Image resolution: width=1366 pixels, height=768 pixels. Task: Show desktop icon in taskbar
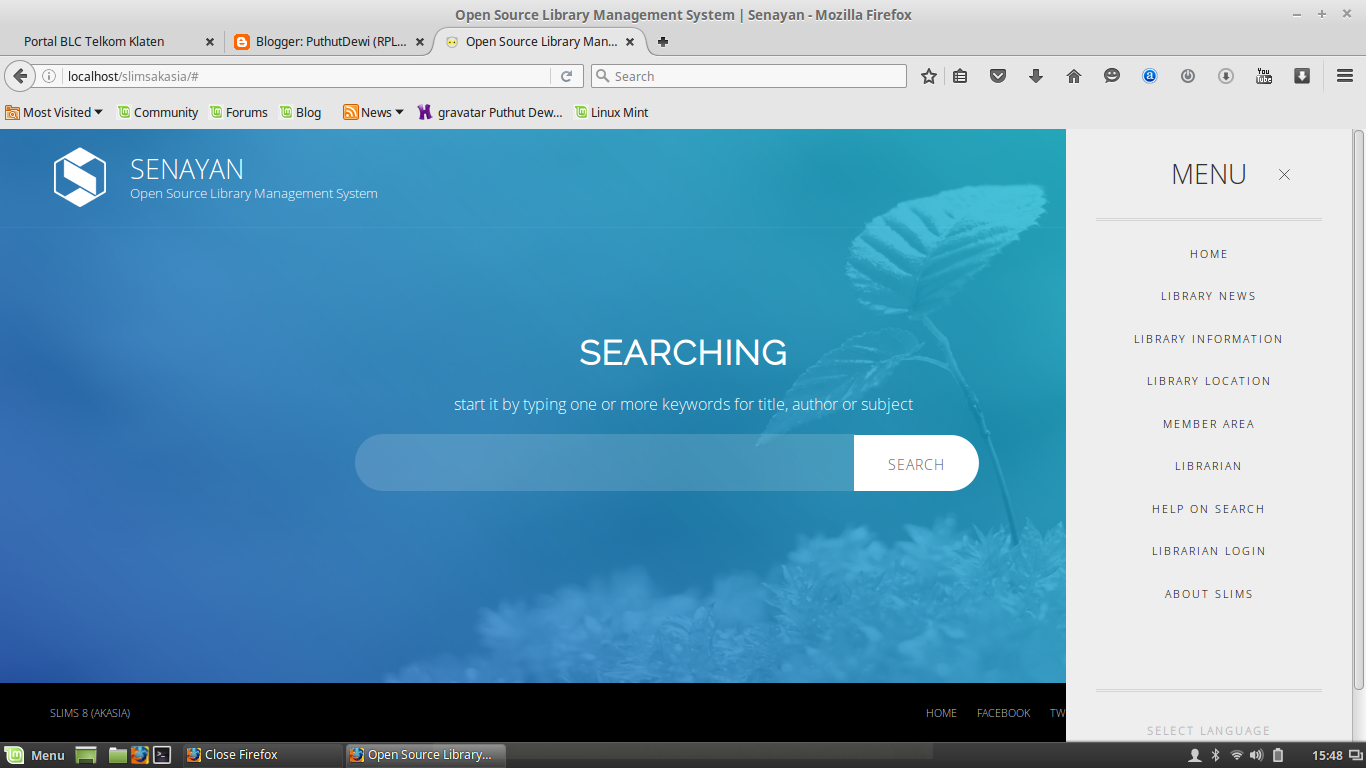[x=86, y=755]
